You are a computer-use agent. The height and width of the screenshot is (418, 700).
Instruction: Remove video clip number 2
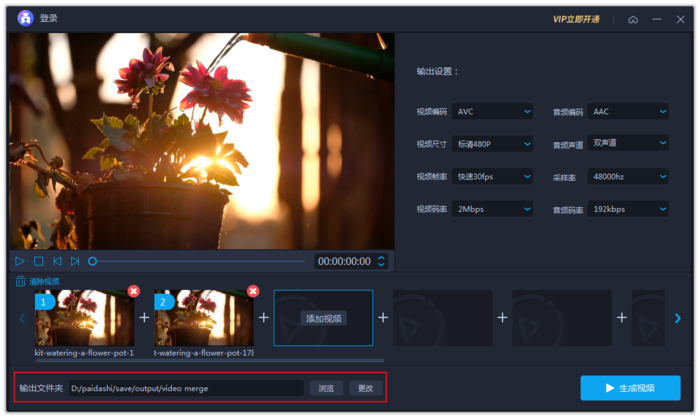[x=253, y=291]
